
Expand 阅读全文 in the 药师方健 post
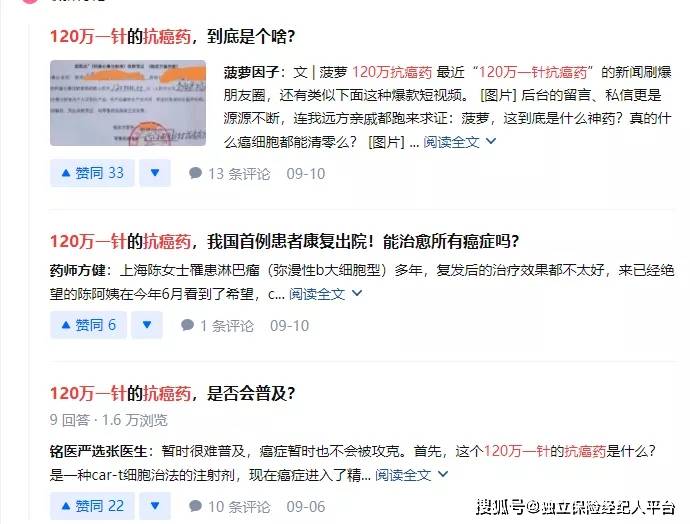325,293
